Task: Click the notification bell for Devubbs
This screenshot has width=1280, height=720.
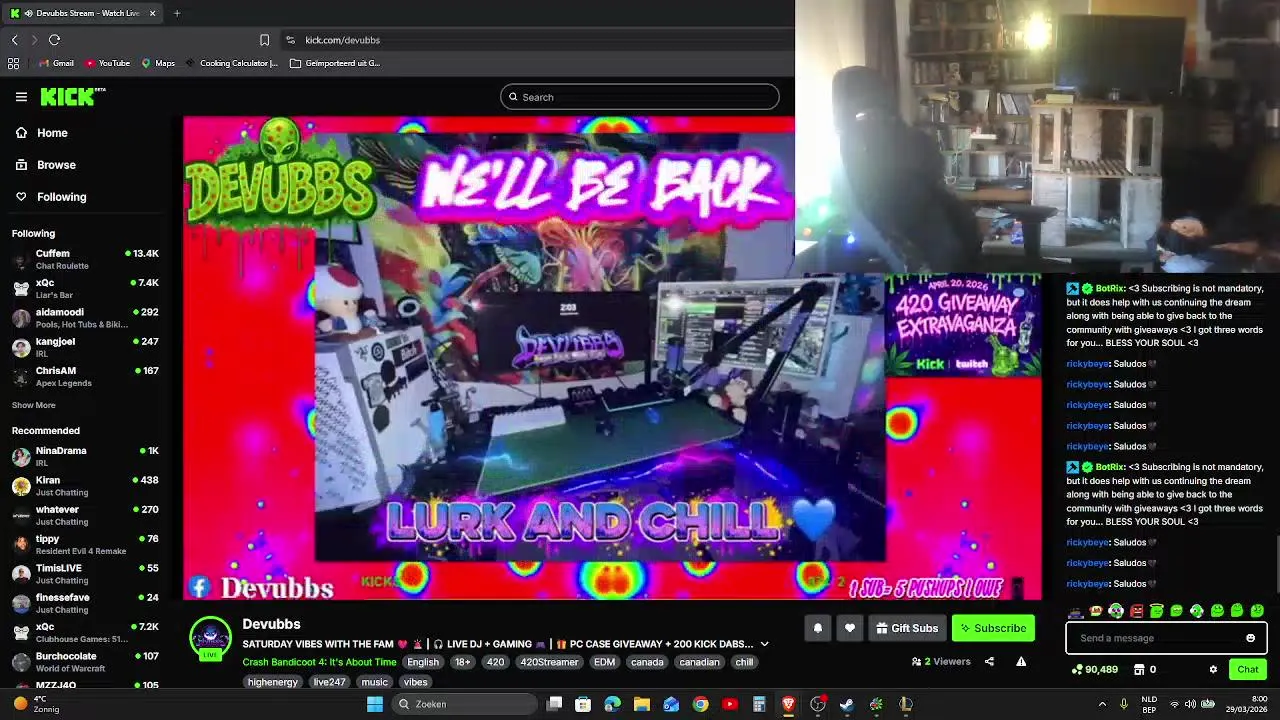Action: point(817,628)
